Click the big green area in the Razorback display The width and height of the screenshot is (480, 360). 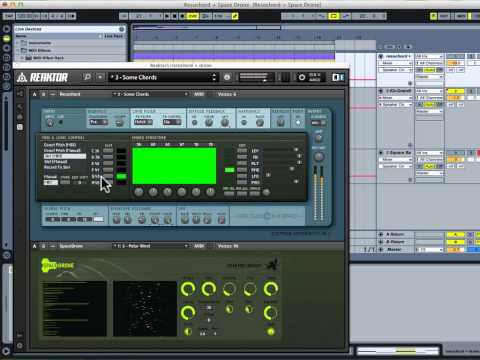pos(174,166)
